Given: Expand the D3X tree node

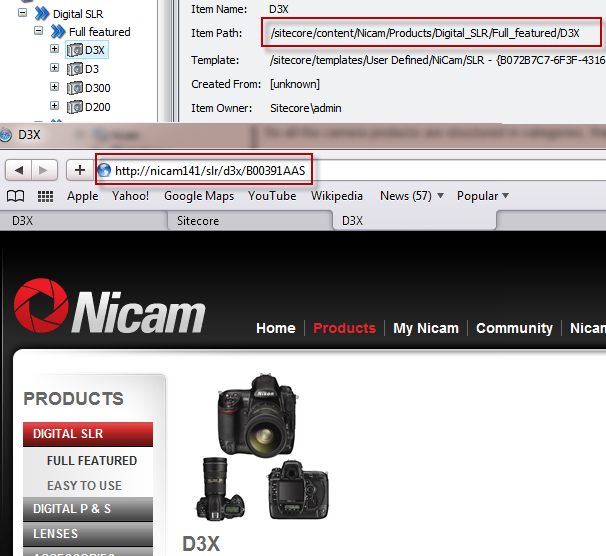Looking at the screenshot, I should (54, 49).
